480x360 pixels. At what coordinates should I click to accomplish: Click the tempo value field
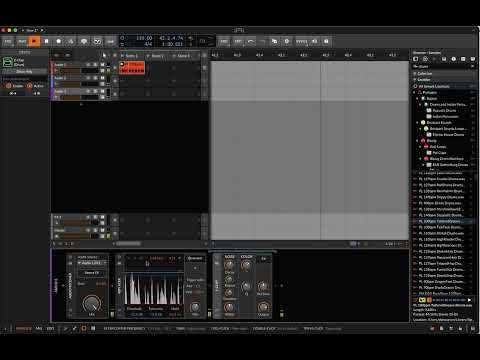pyautogui.click(x=144, y=38)
